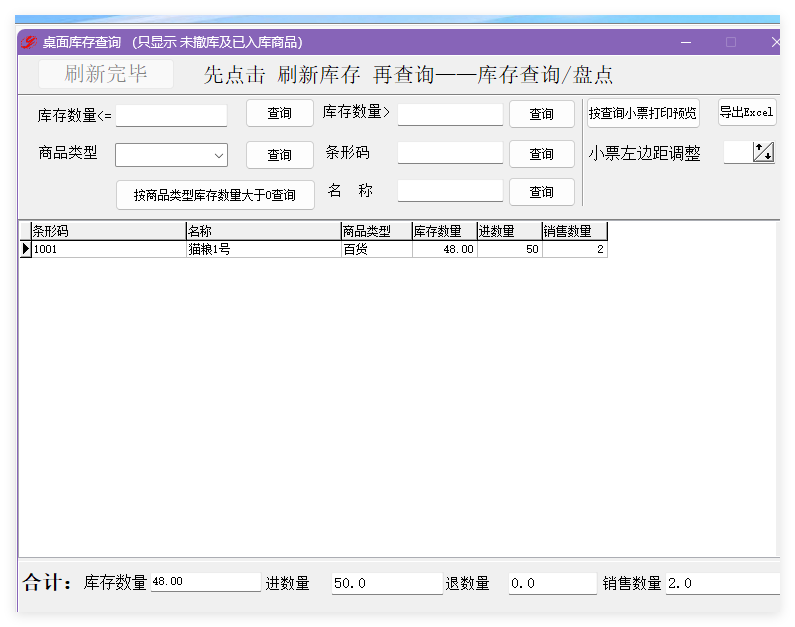Maximize the 桌面库存查询 window
795x627 pixels.
coord(731,42)
